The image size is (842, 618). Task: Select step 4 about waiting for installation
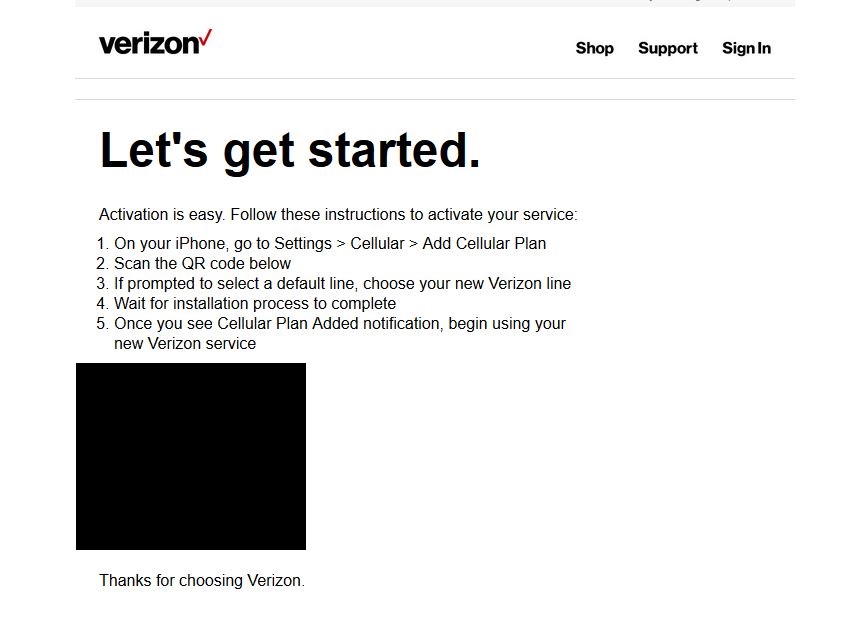click(x=246, y=303)
